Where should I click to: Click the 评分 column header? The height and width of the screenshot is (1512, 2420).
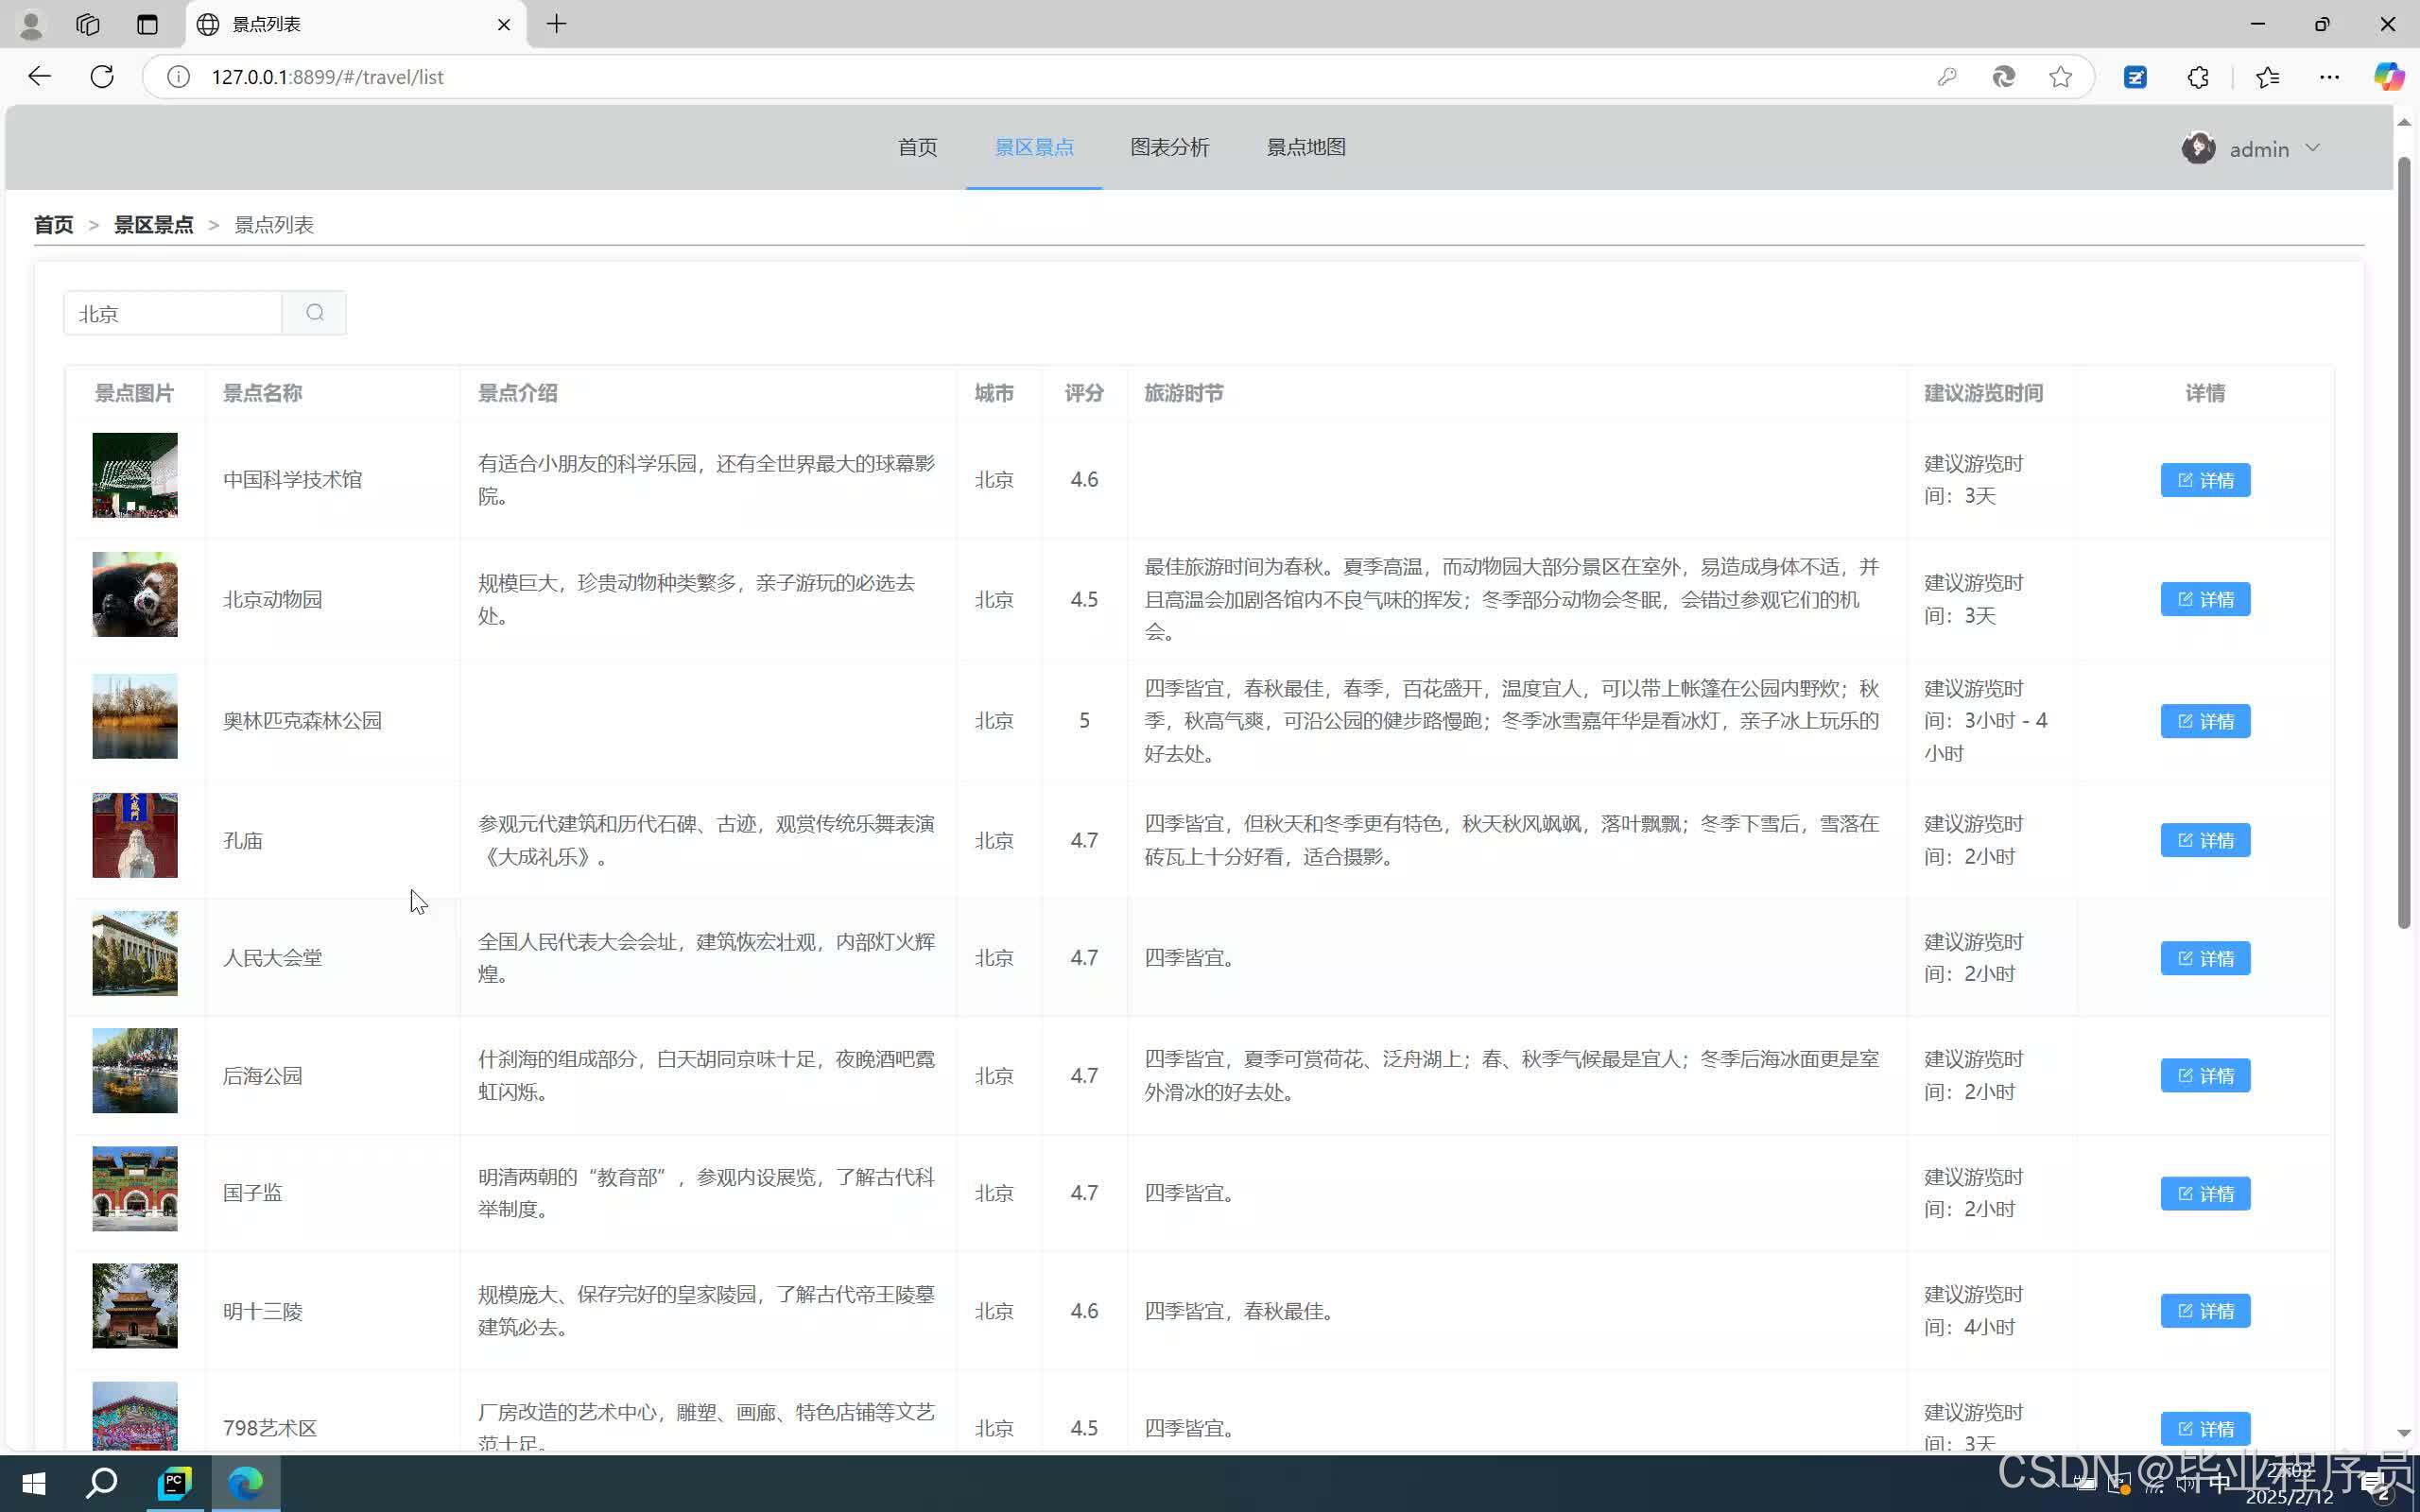click(1084, 393)
